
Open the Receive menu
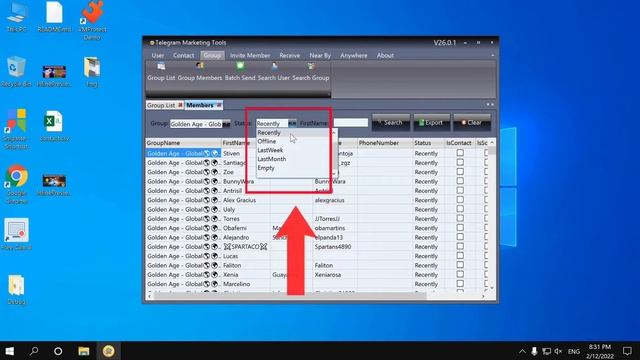pos(290,56)
